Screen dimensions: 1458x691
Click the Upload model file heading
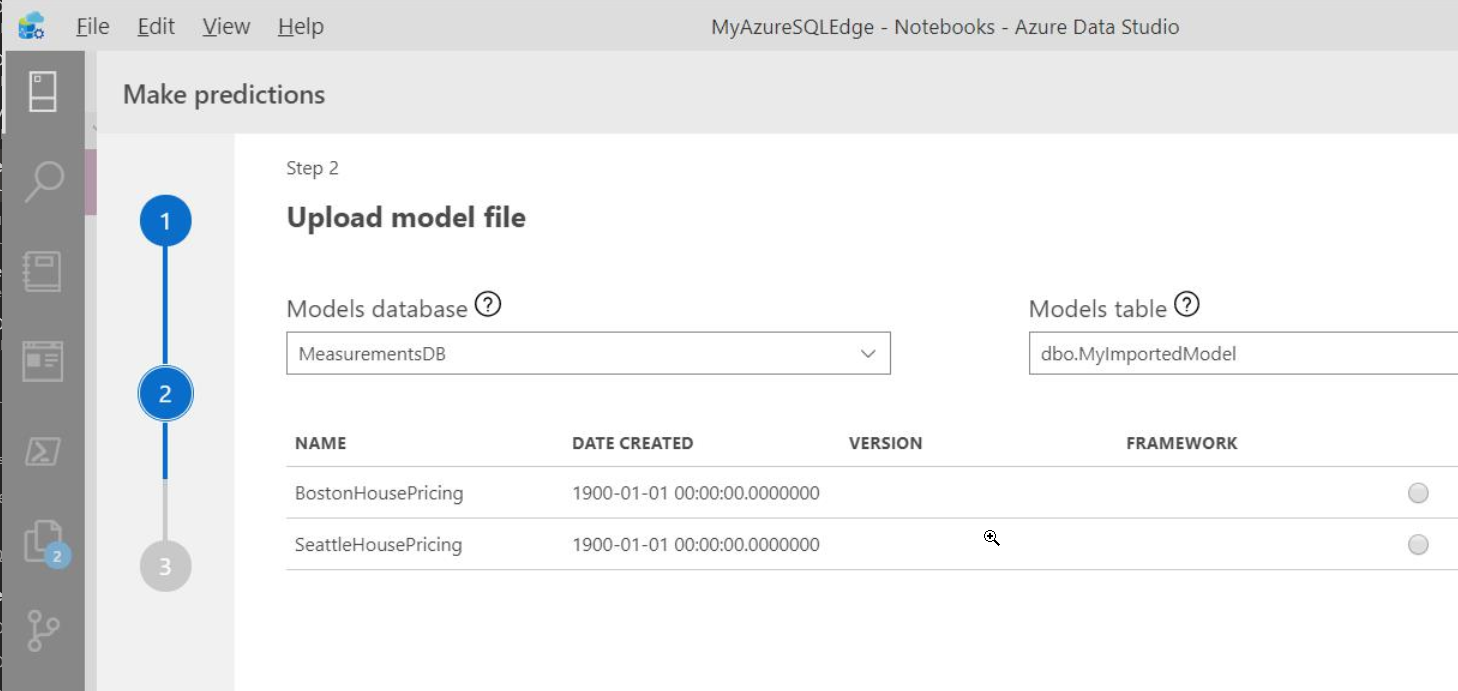click(x=406, y=218)
